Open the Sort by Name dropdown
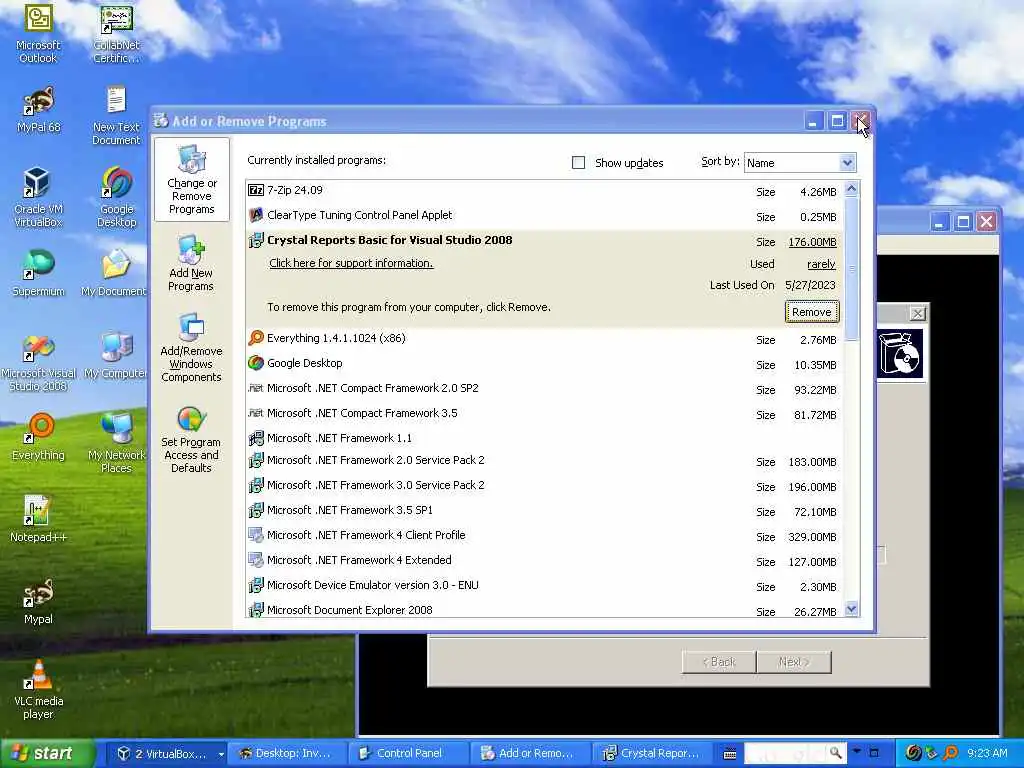The height and width of the screenshot is (768, 1024). click(x=847, y=163)
